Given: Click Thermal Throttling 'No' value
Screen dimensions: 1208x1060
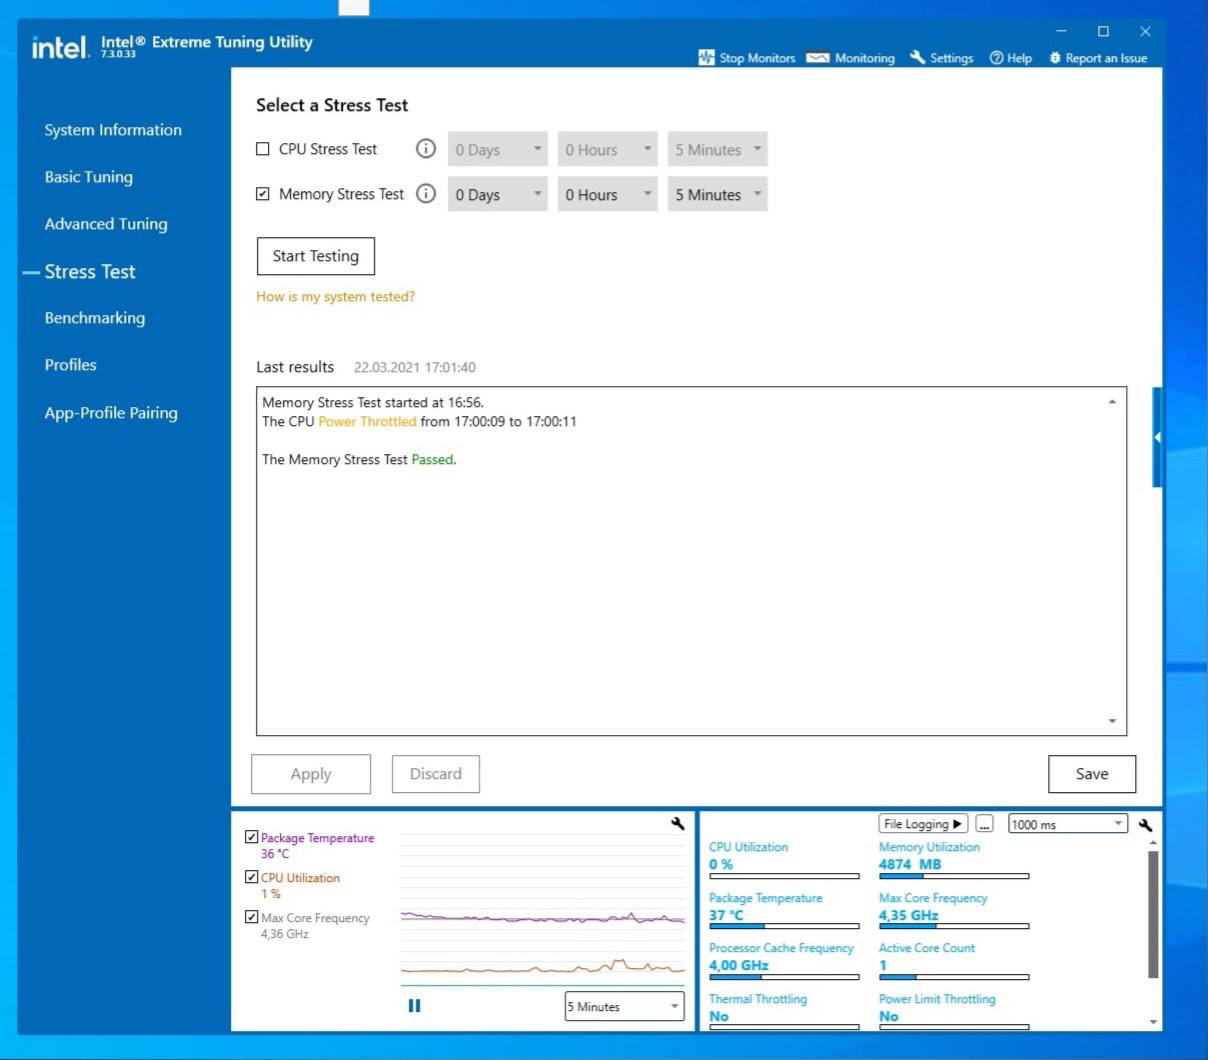Looking at the screenshot, I should [719, 1016].
